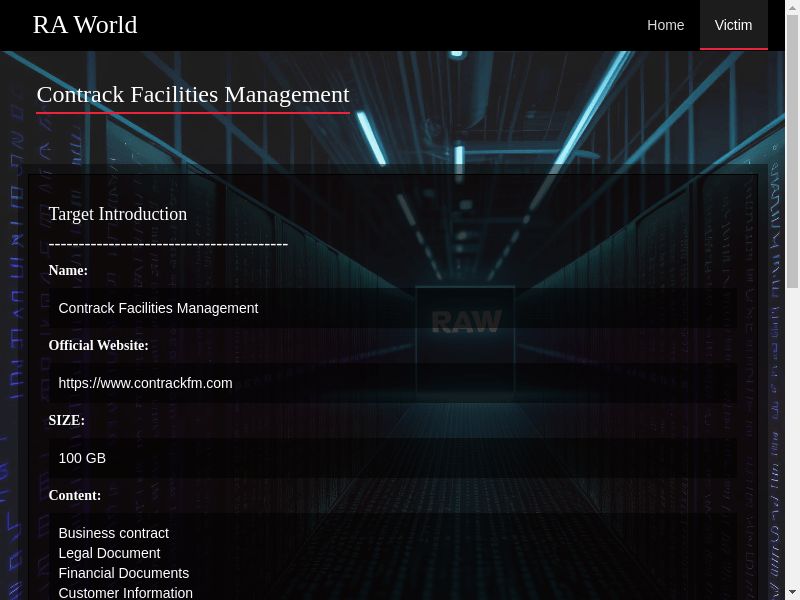Click the SIZE: label
The height and width of the screenshot is (600, 800).
(x=67, y=420)
